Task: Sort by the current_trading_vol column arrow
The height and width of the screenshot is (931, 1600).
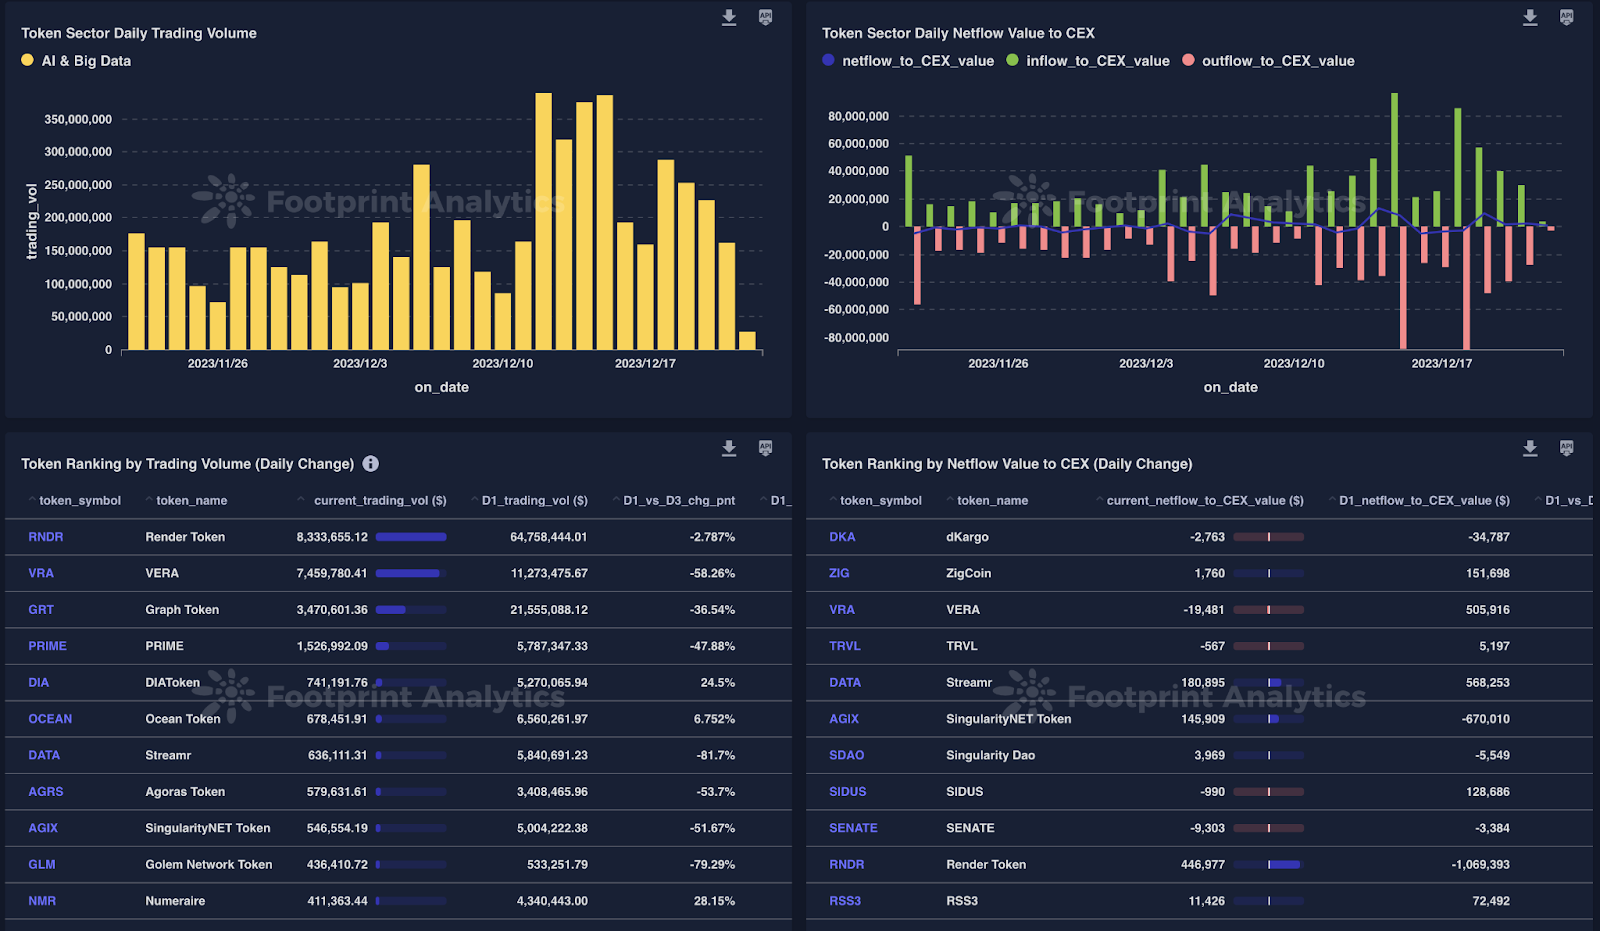Action: [299, 500]
